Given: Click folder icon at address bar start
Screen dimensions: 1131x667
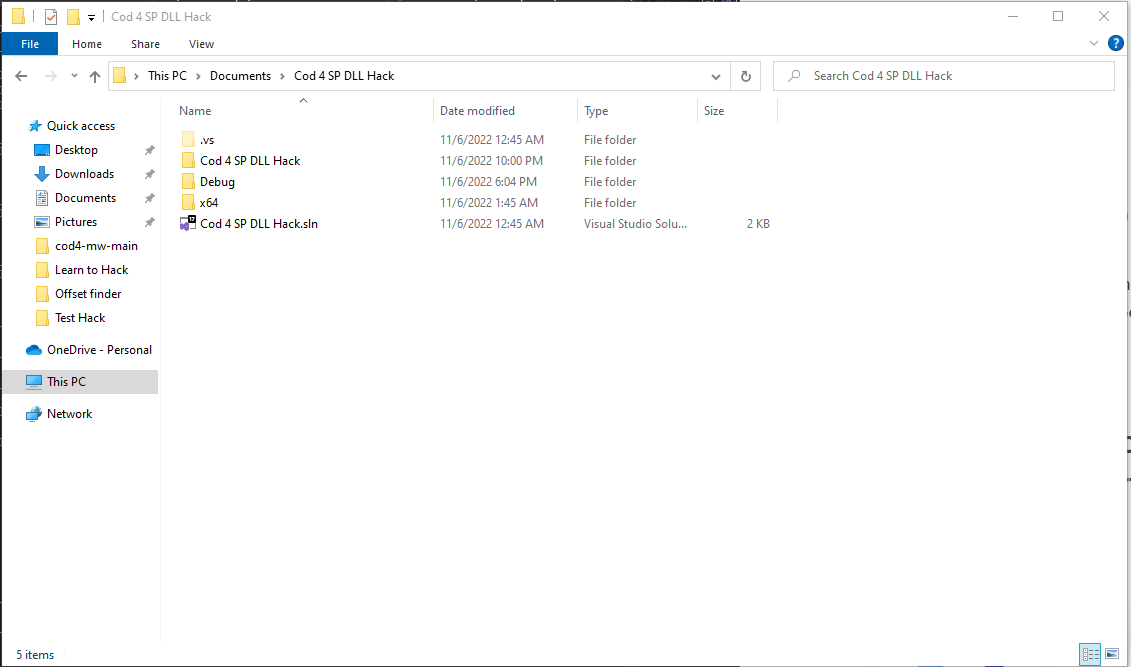Looking at the screenshot, I should 120,76.
